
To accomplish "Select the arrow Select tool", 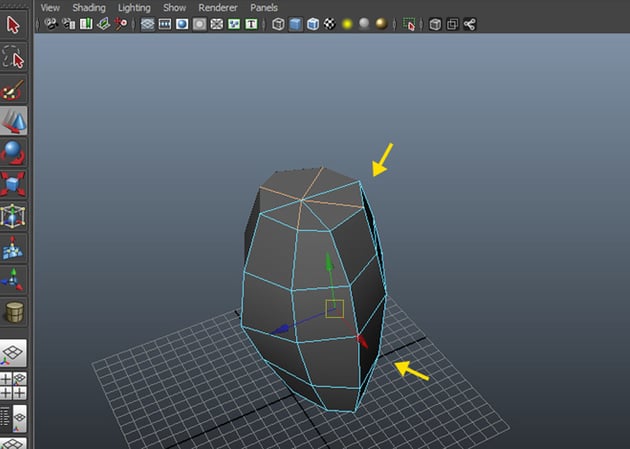I will coord(14,23).
